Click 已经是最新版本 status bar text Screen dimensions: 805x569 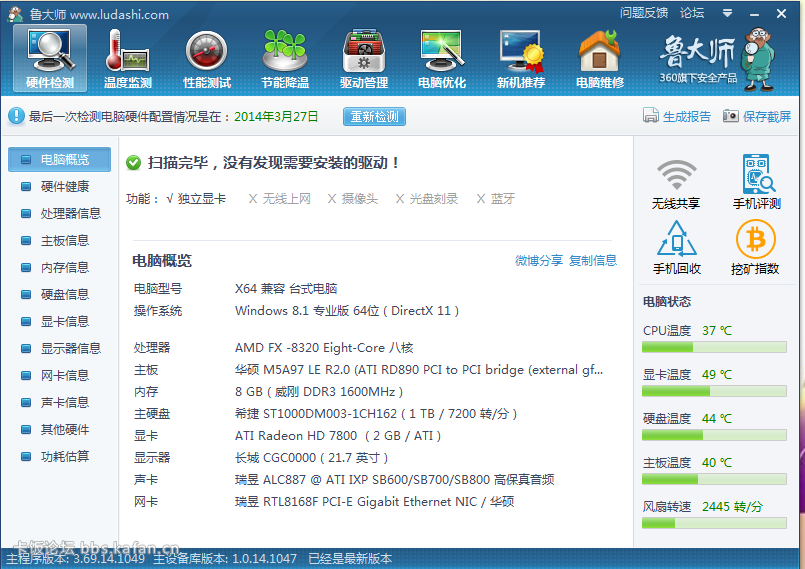[x=350, y=559]
